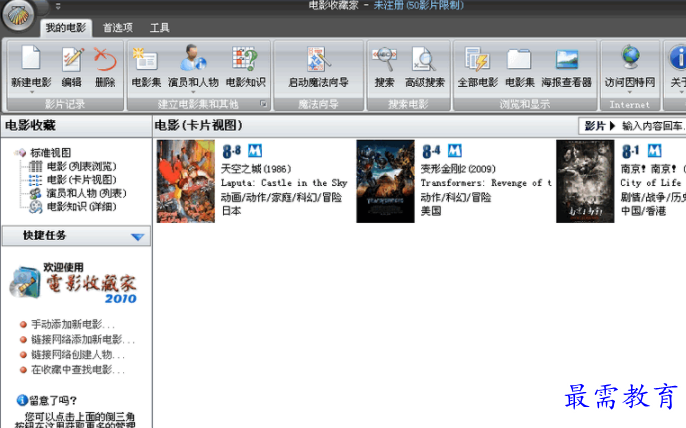Viewport: 686px width, 428px height.
Task: Expand the 访问因特网 dropdown arrow
Action: pyautogui.click(x=630, y=92)
